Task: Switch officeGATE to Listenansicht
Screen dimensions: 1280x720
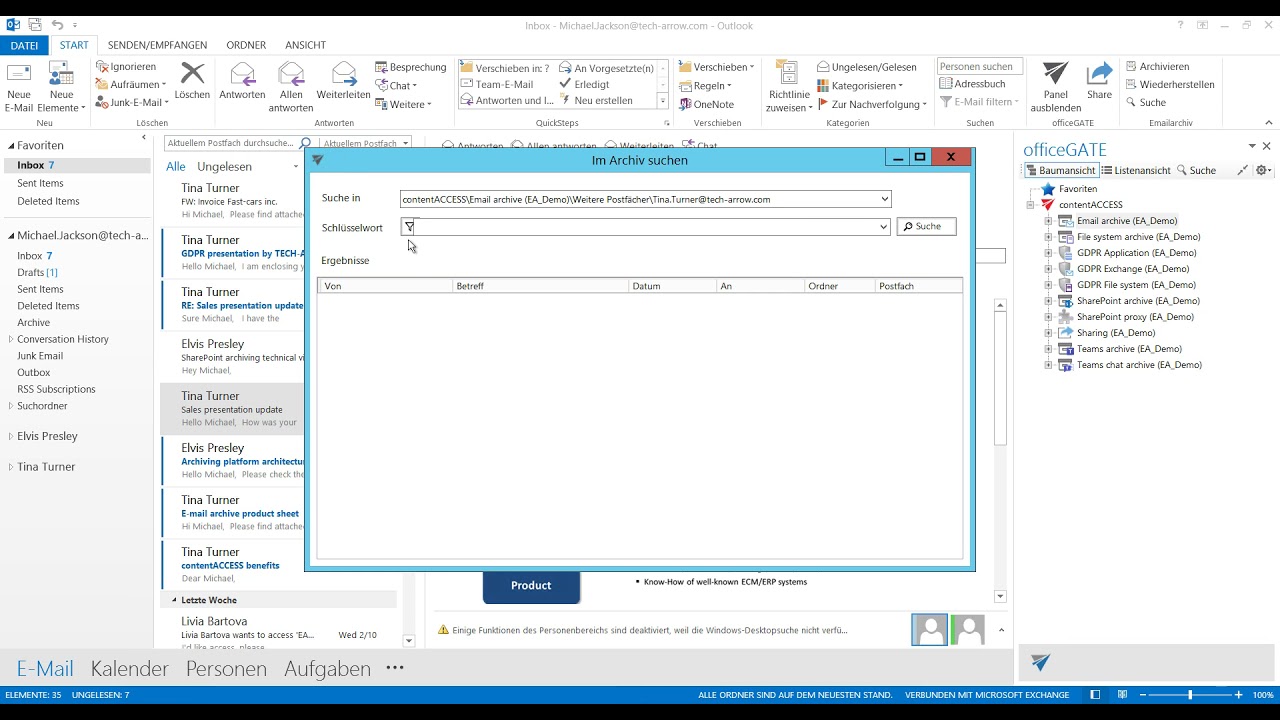Action: (1136, 171)
